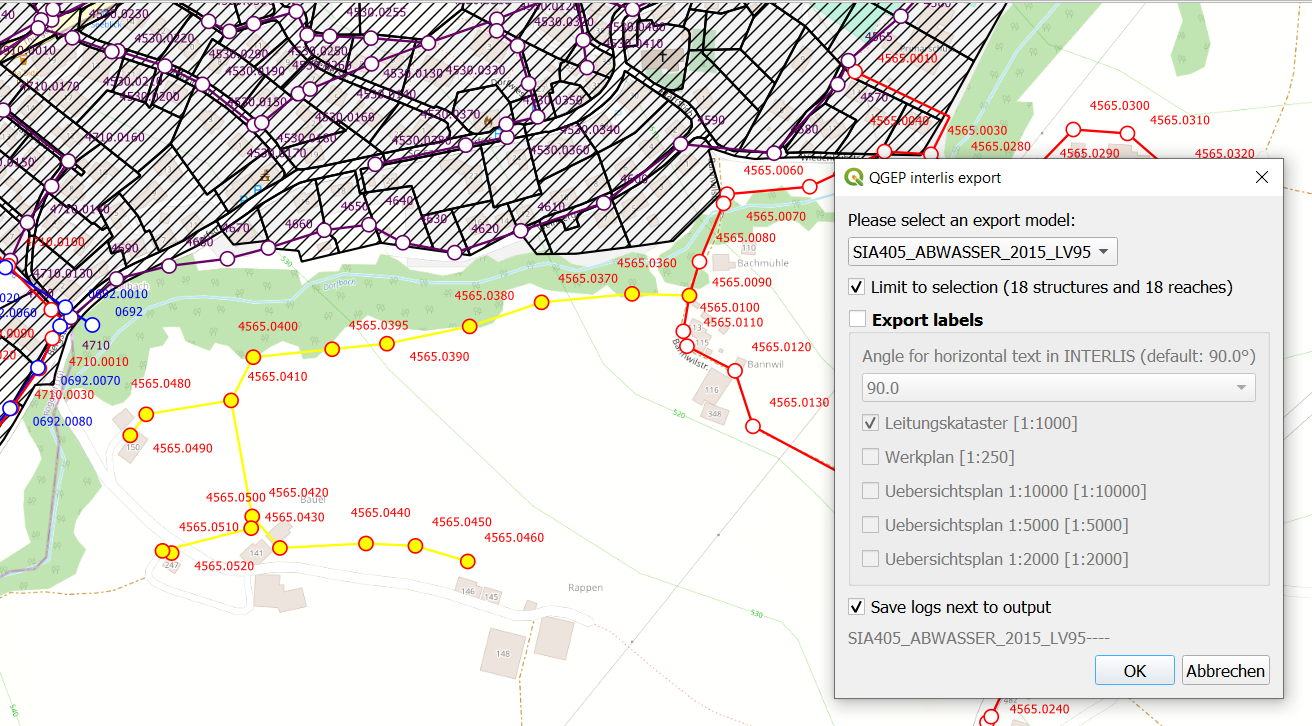Viewport: 1312px width, 726px height.
Task: Close the QGEP interlis export dialog
Action: 1262,177
